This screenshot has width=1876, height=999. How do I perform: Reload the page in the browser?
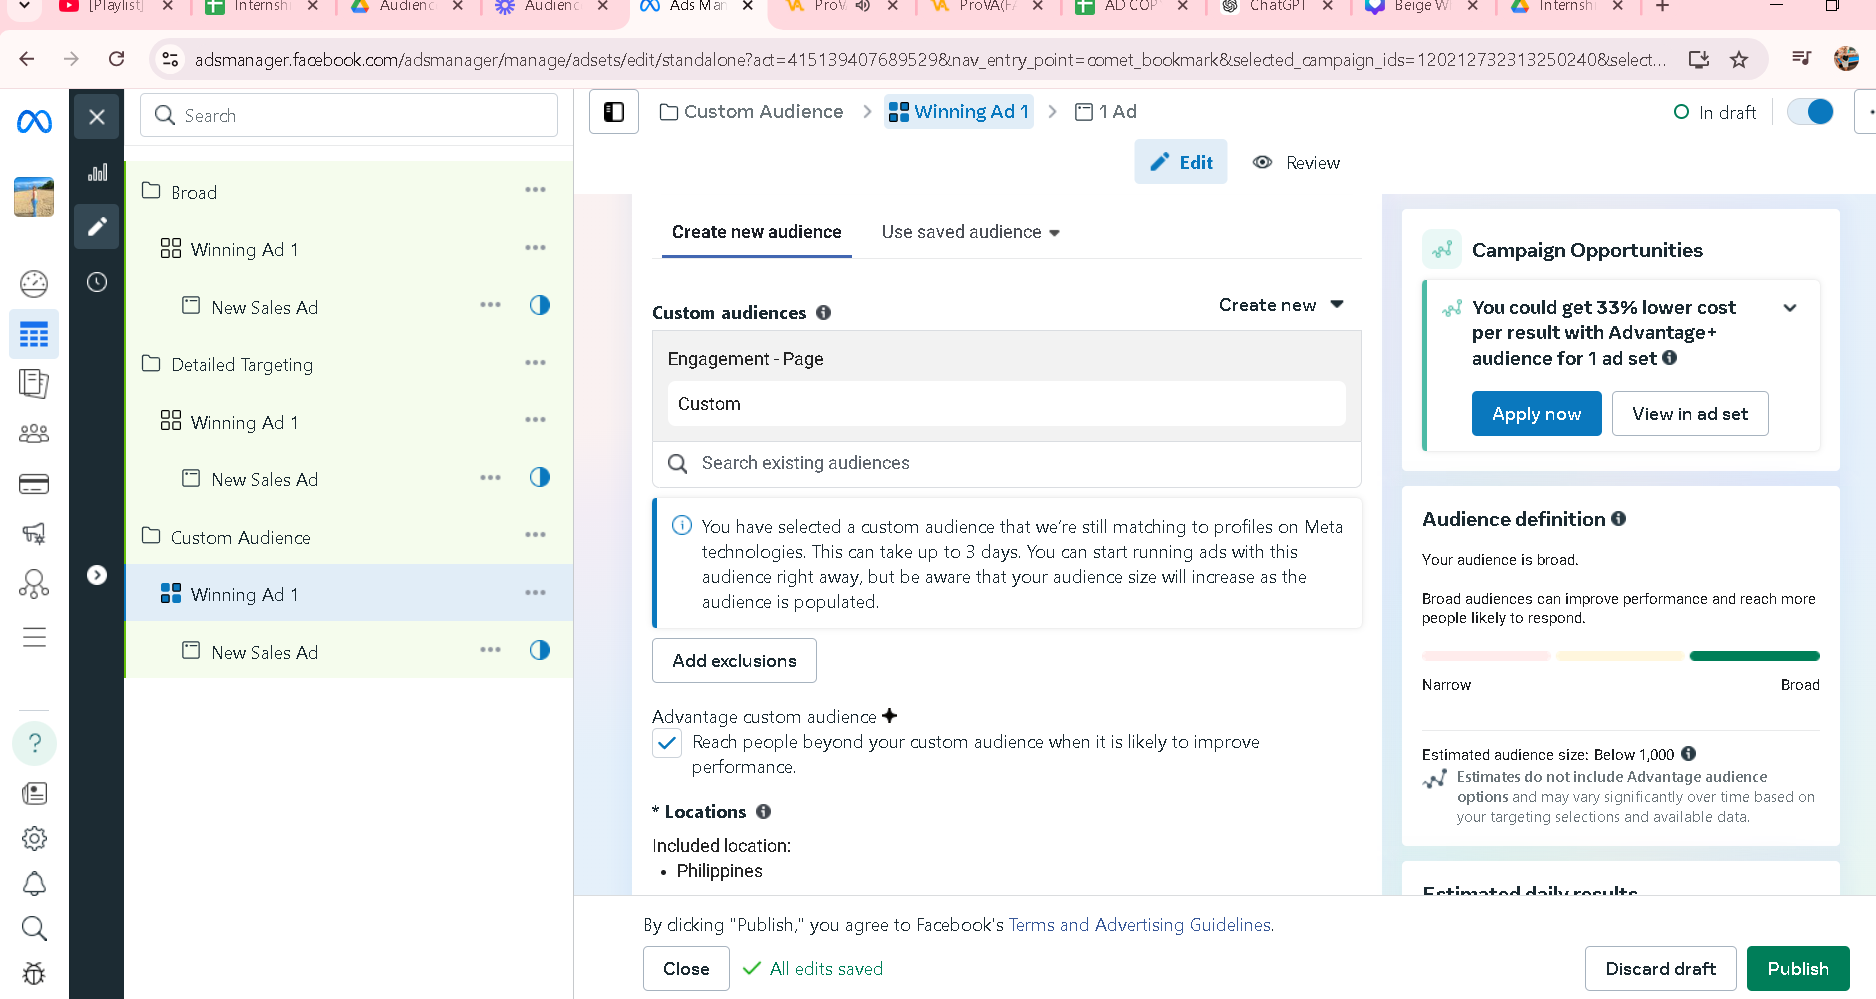[117, 59]
